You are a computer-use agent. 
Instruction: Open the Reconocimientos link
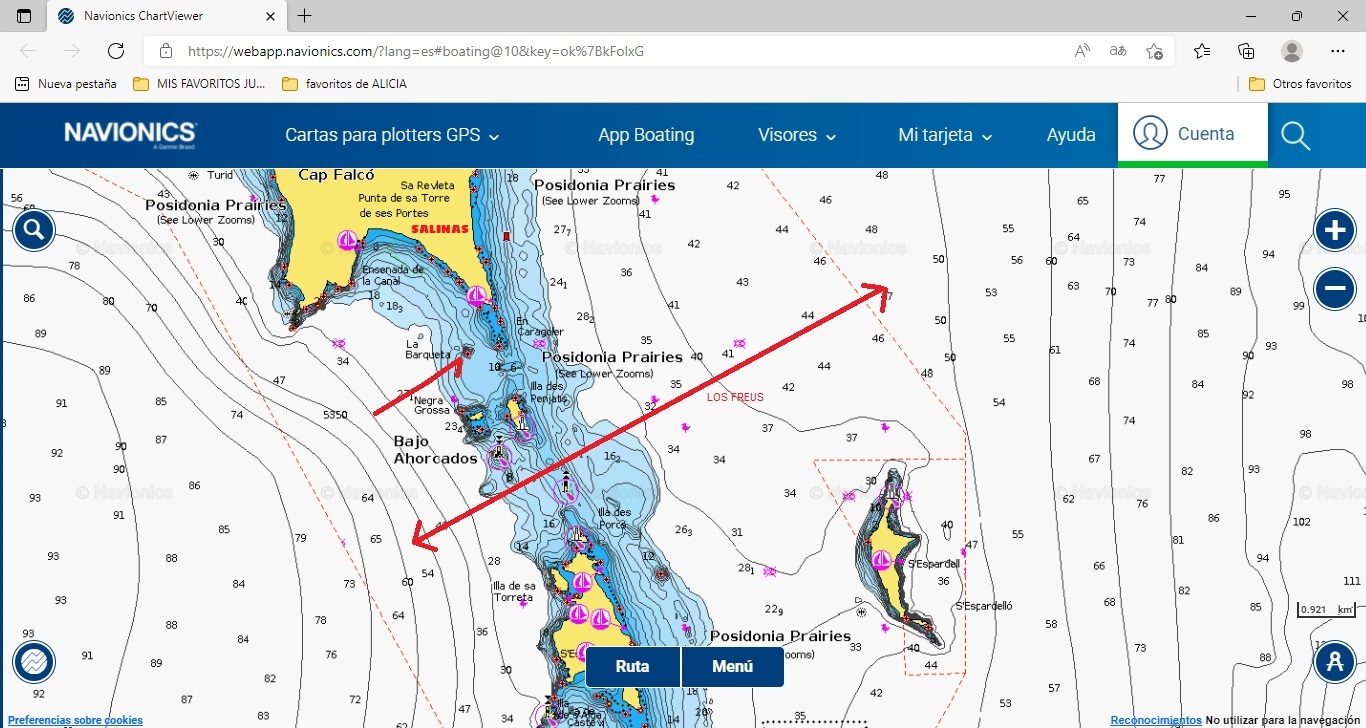pyautogui.click(x=1156, y=720)
